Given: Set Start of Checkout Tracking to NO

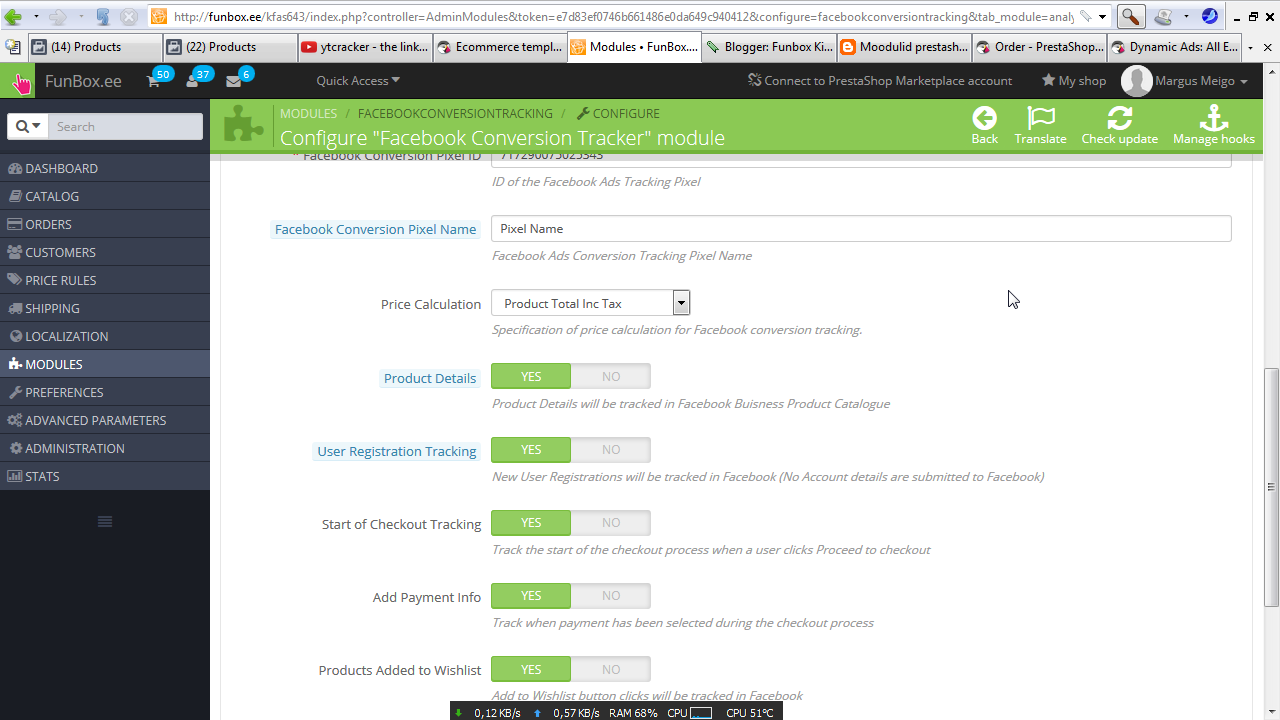Looking at the screenshot, I should (x=611, y=522).
